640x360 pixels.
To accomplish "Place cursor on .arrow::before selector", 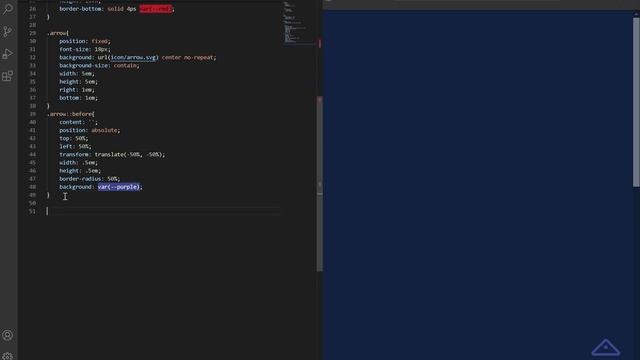I will coord(71,114).
